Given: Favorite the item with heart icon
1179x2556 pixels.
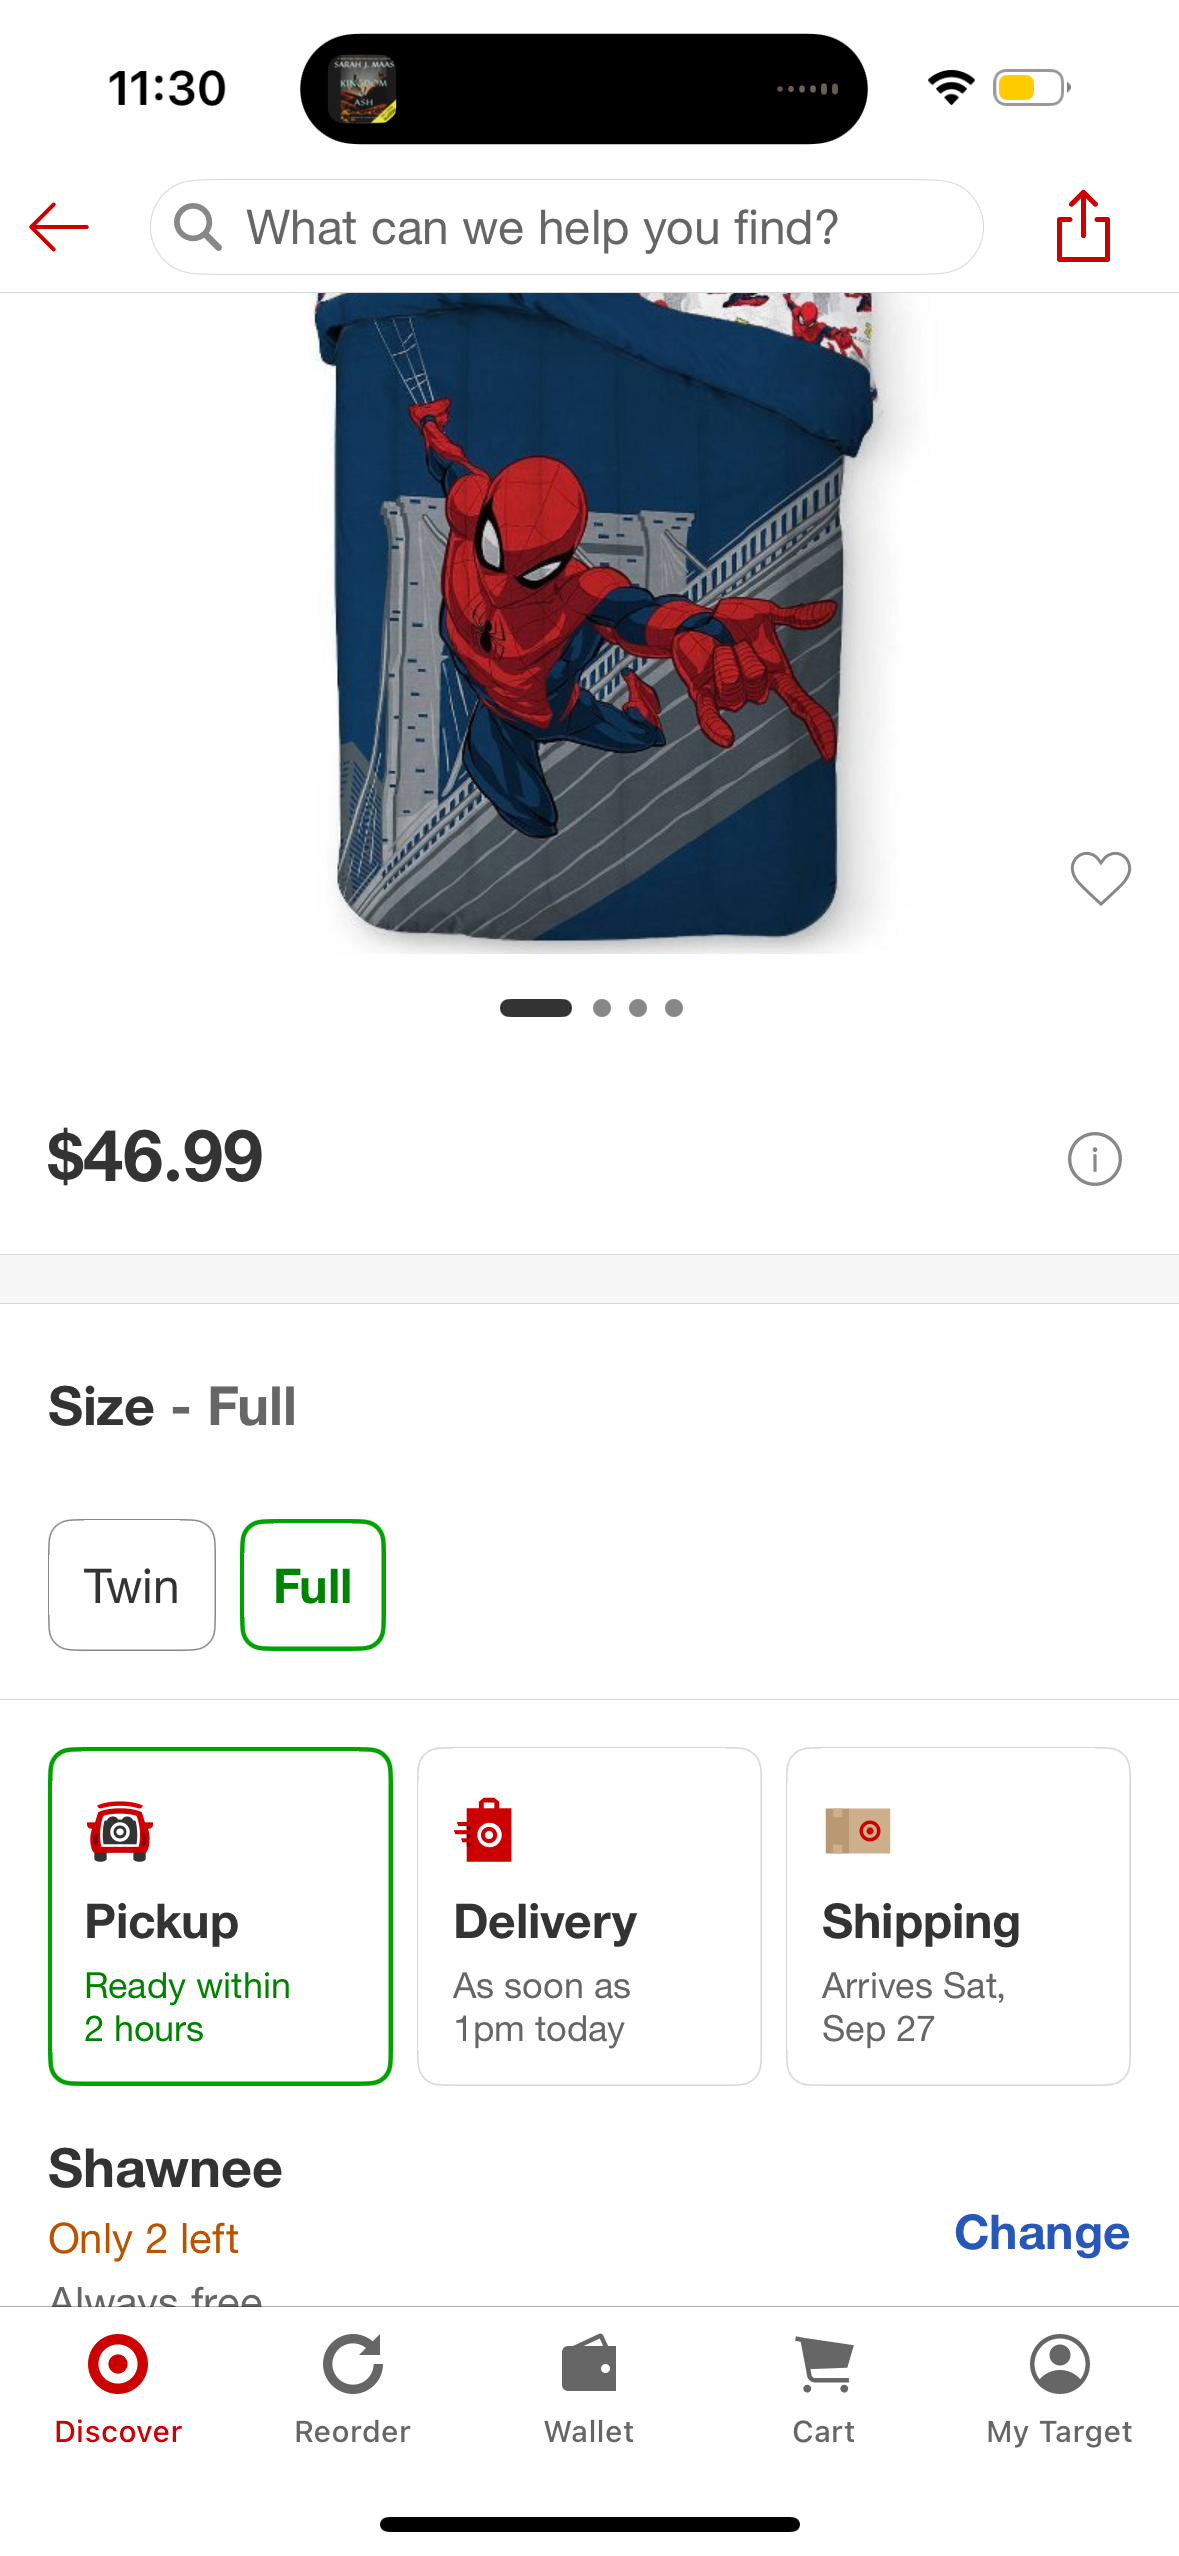Looking at the screenshot, I should tap(1100, 878).
